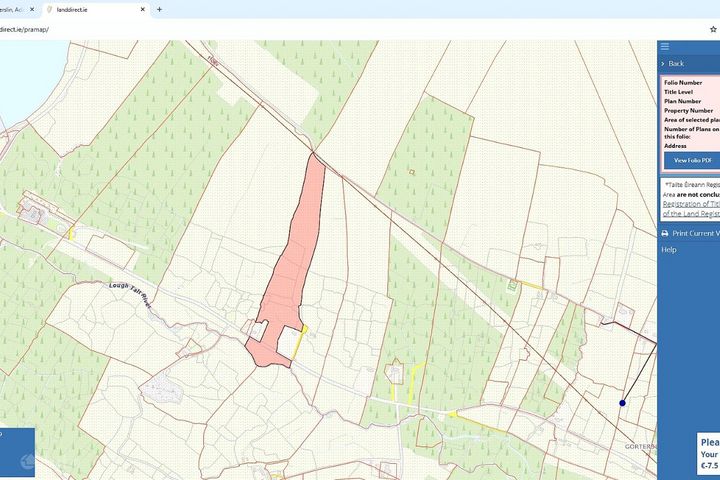720x480 pixels.
Task: Close the landdirect.ie tab
Action: pyautogui.click(x=142, y=9)
